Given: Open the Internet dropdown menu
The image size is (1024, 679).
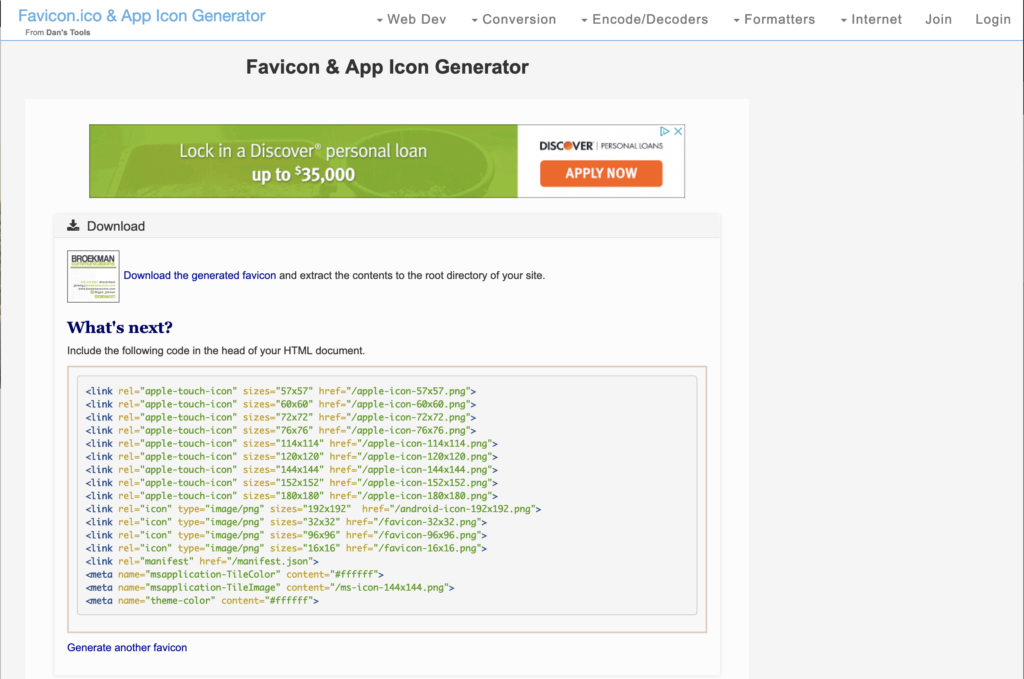Looking at the screenshot, I should [x=876, y=18].
